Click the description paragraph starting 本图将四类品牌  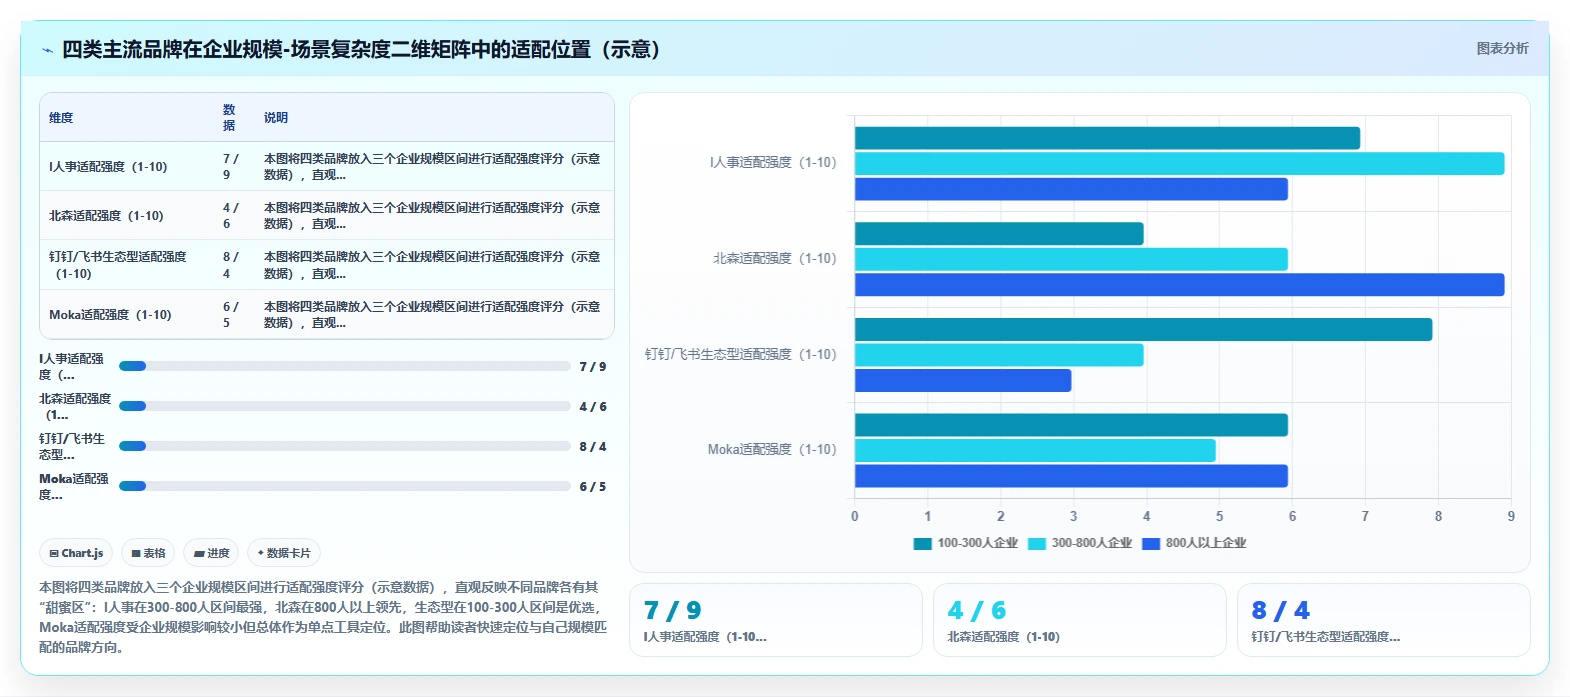click(x=323, y=617)
